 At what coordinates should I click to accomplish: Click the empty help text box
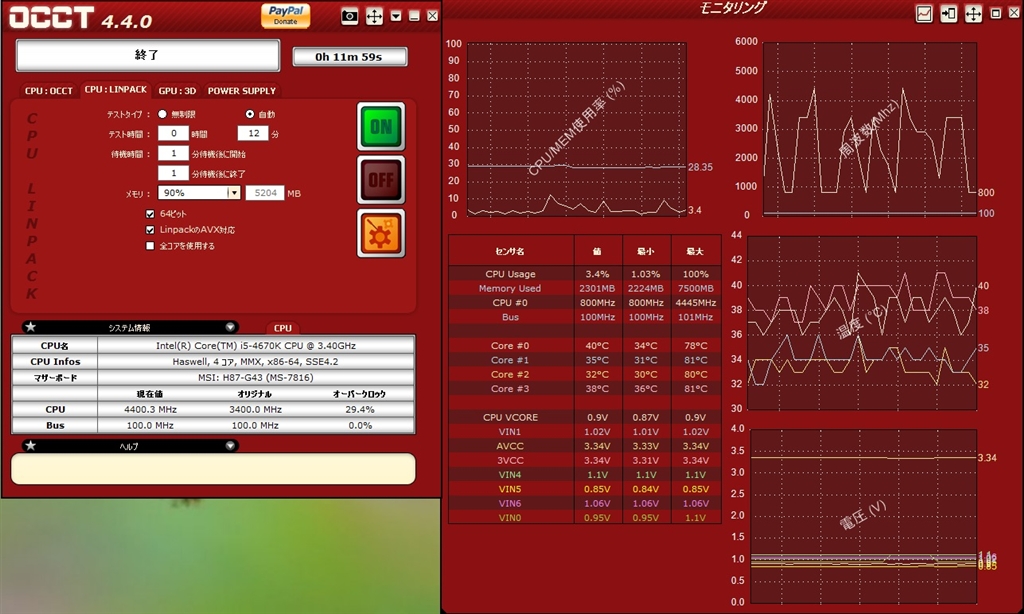tap(213, 469)
